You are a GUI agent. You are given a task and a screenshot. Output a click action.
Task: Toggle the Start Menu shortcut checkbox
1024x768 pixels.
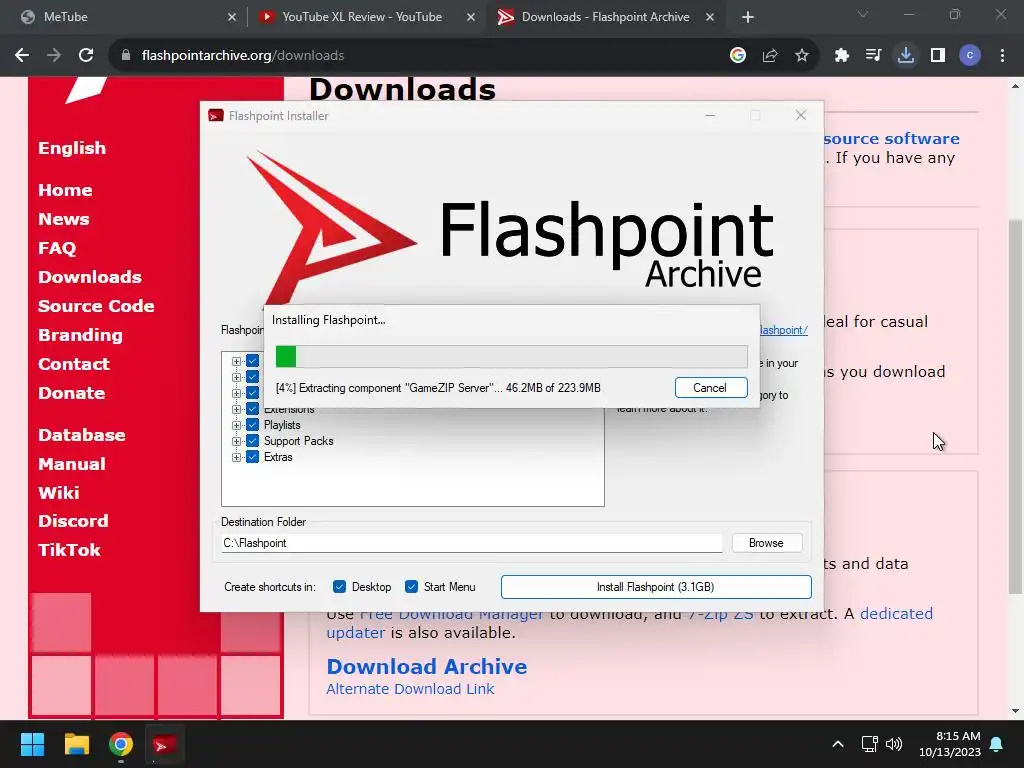(x=411, y=587)
